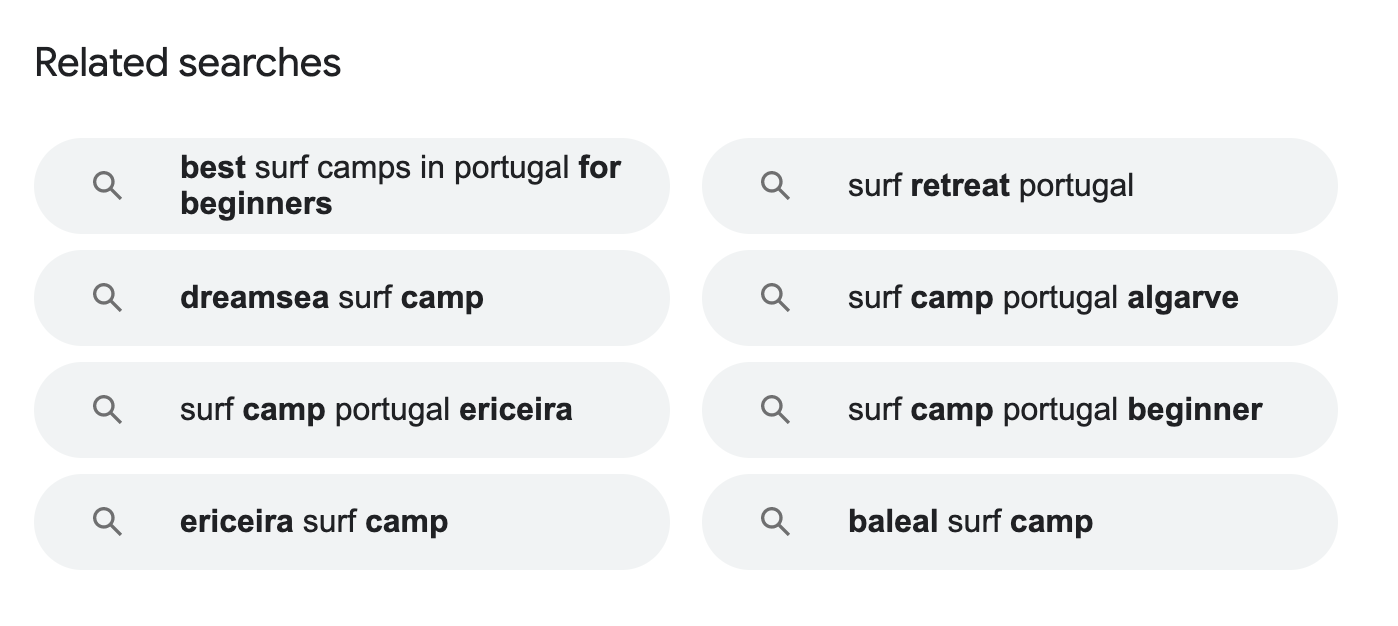Choose the "ericeira surf camp" suggestion text
The height and width of the screenshot is (626, 1398).
[x=313, y=522]
